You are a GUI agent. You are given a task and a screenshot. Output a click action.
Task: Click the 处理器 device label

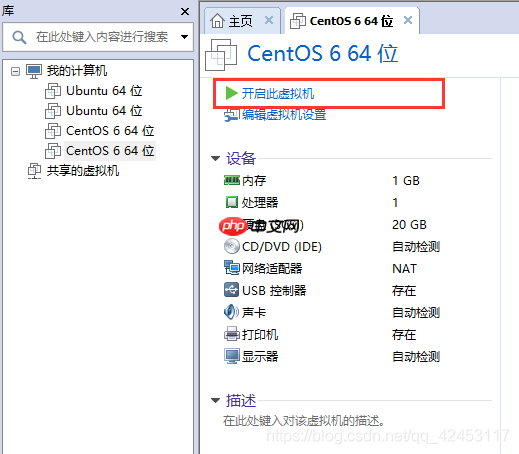click(x=260, y=203)
